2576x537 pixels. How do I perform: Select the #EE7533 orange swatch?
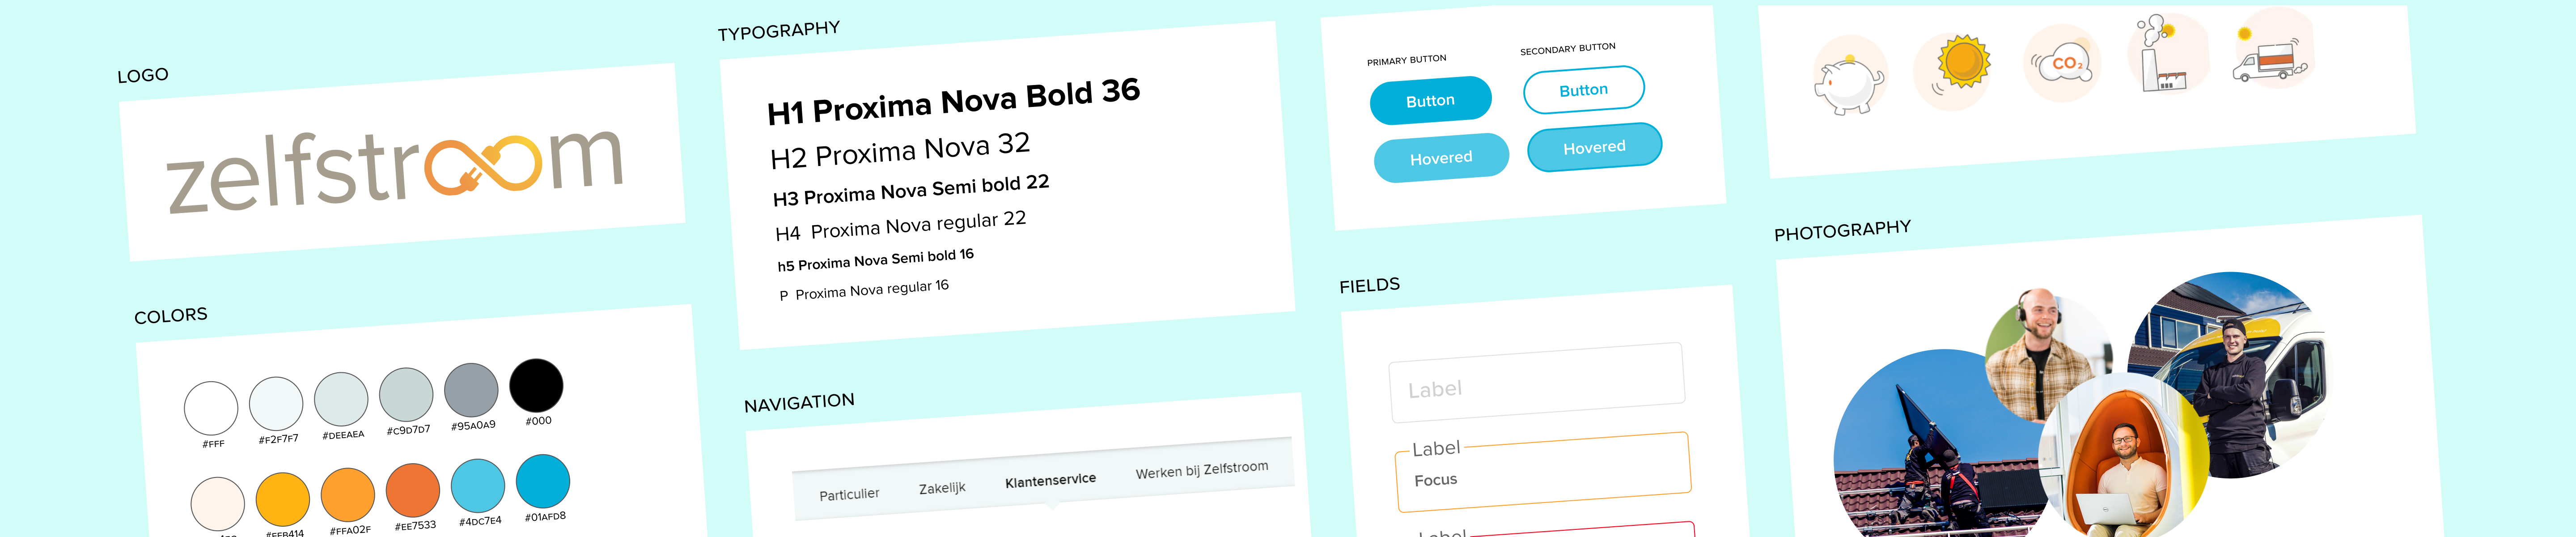pyautogui.click(x=413, y=490)
